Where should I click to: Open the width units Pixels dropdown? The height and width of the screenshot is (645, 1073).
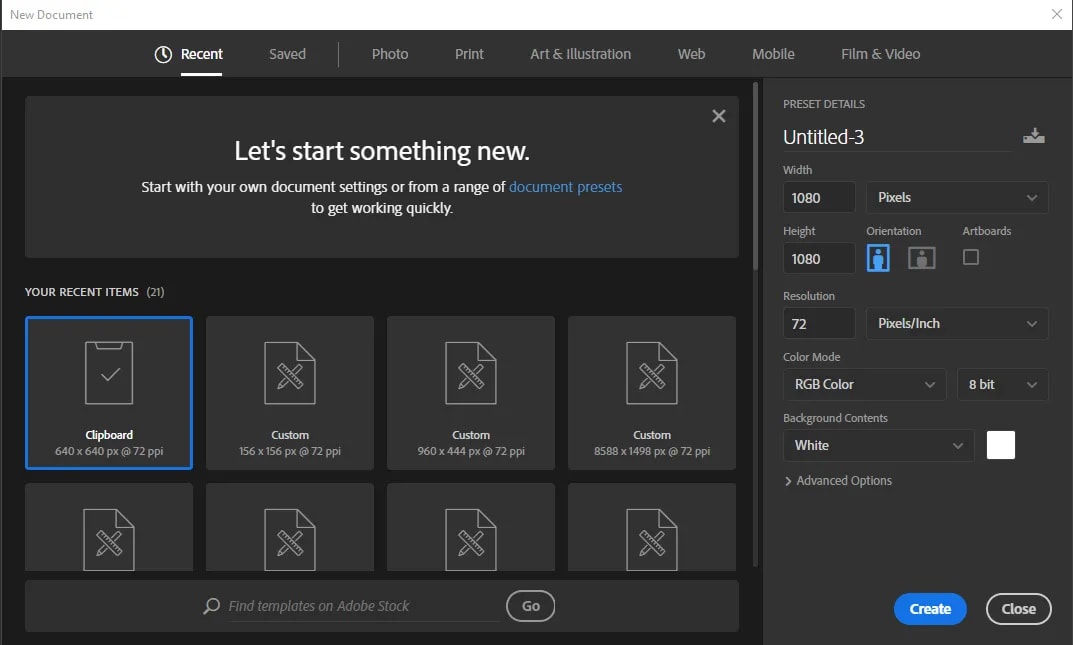957,198
